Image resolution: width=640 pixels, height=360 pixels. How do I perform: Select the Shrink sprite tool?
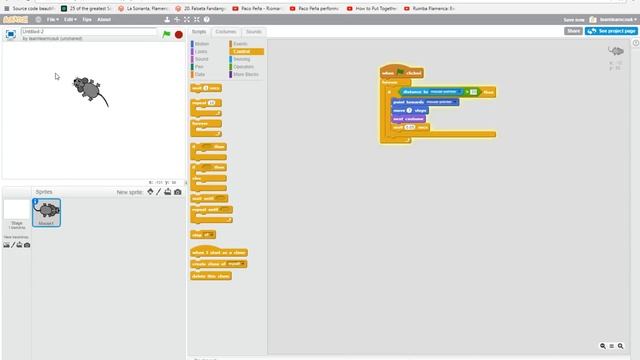(x=197, y=19)
